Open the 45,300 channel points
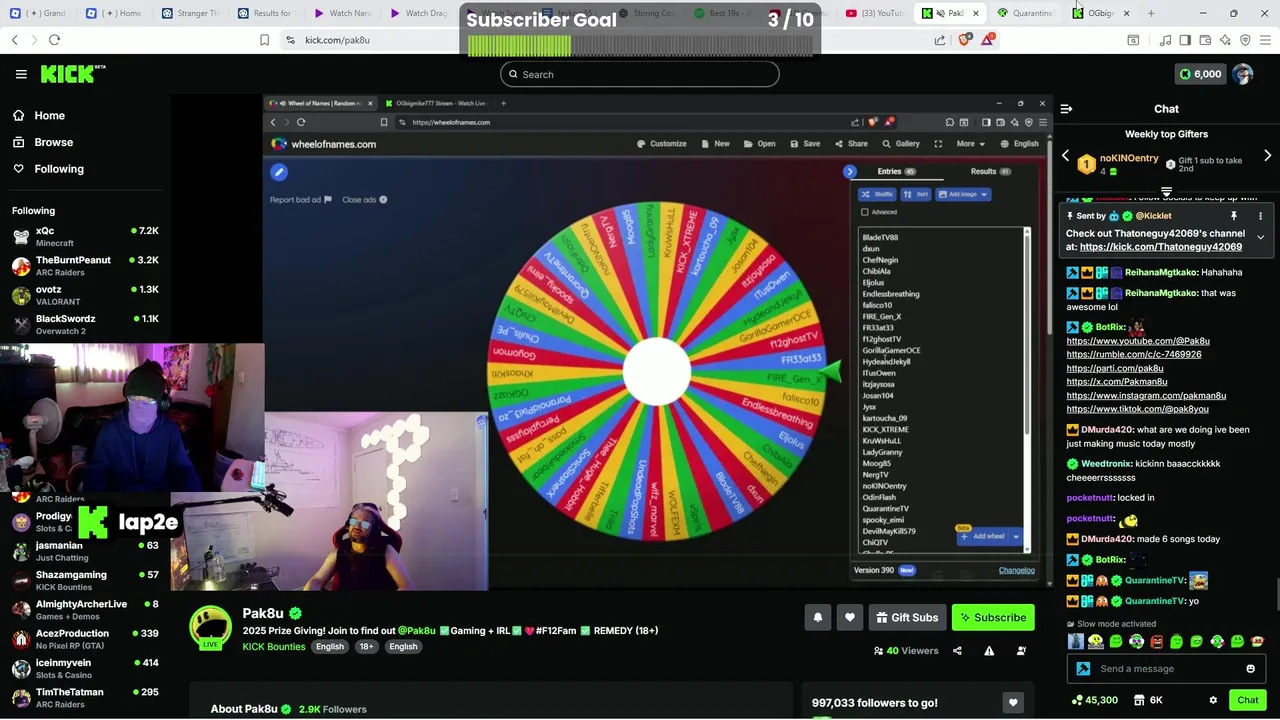Viewport: 1280px width, 720px height. coord(1093,700)
